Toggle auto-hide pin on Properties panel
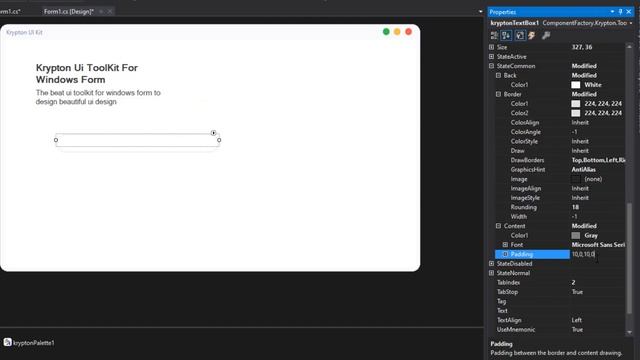Screen dimensions: 640x360 click(620, 12)
